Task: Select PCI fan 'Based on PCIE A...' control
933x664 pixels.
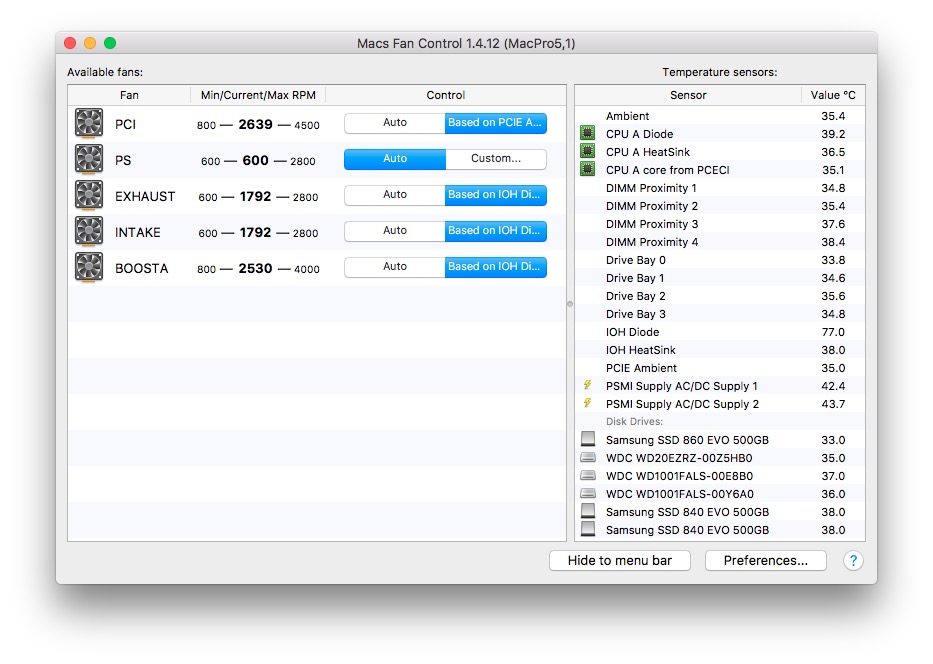Action: 496,123
